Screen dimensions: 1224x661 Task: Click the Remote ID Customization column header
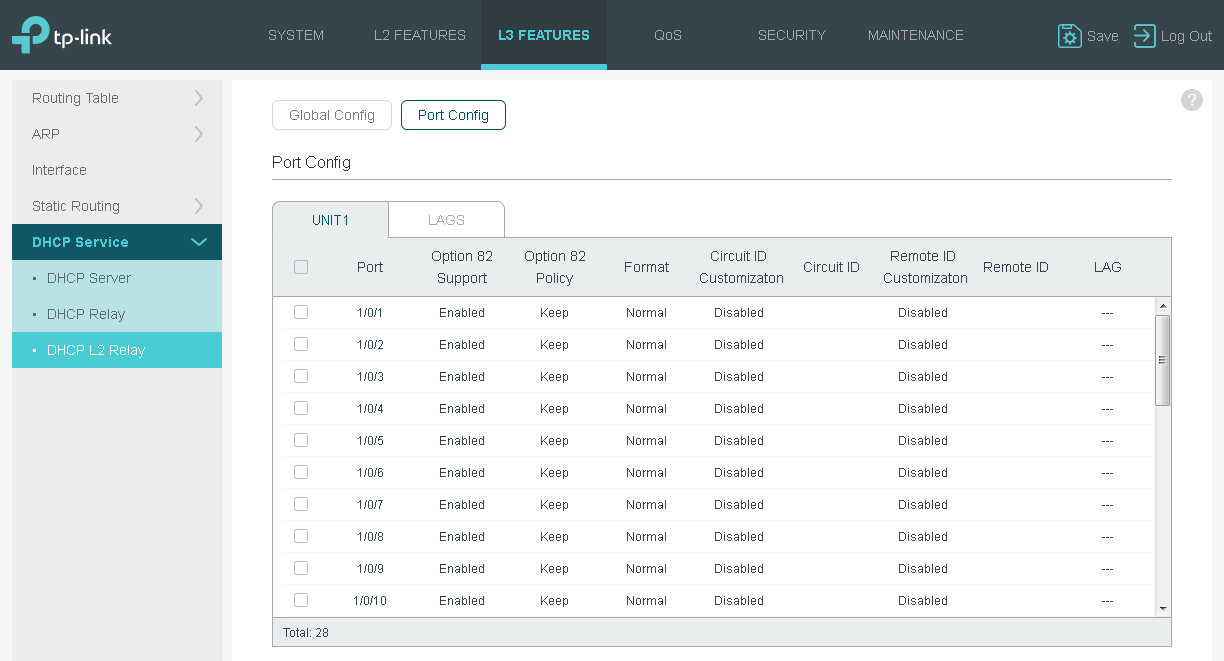(x=925, y=267)
